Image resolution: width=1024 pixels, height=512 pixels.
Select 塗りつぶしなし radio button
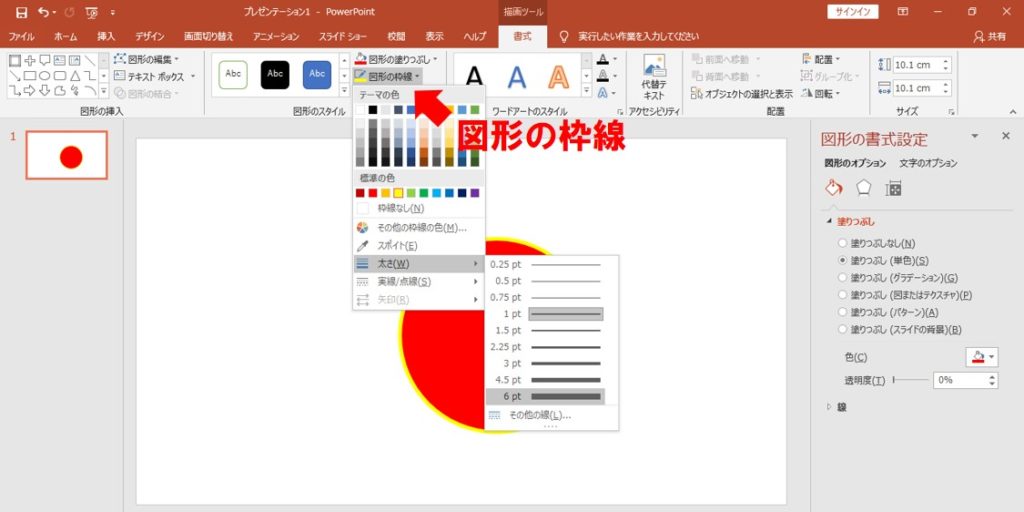pyautogui.click(x=844, y=243)
